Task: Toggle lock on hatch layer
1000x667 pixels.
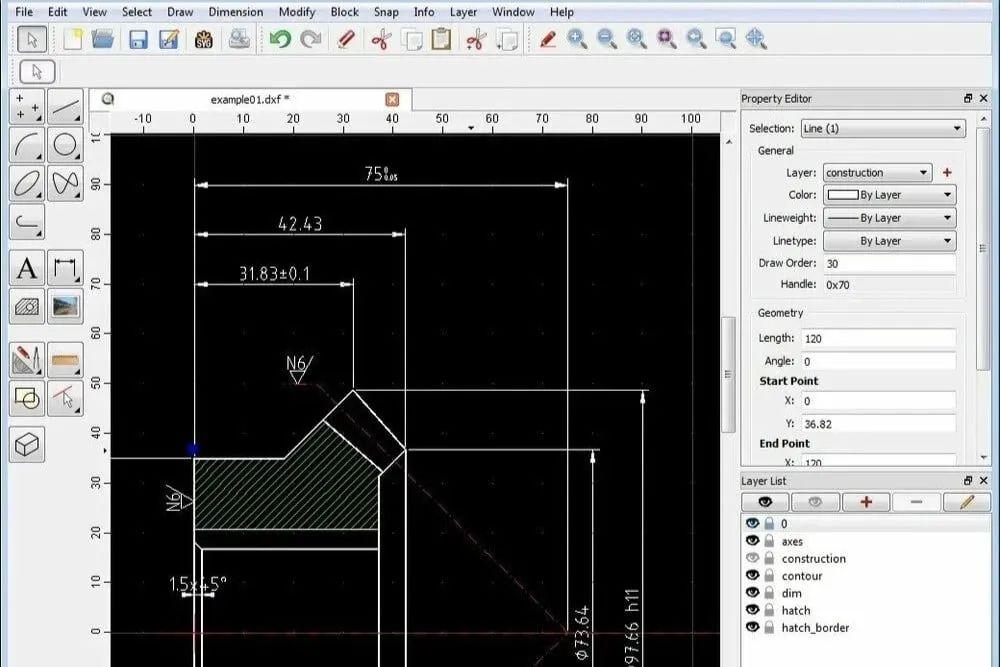Action: pos(769,610)
